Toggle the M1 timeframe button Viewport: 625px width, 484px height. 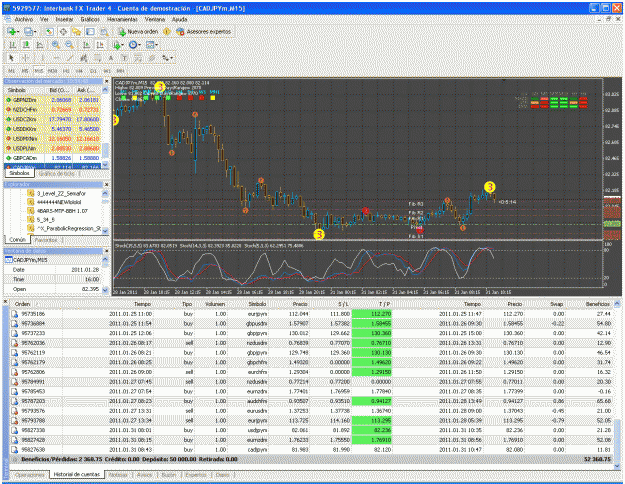point(12,71)
